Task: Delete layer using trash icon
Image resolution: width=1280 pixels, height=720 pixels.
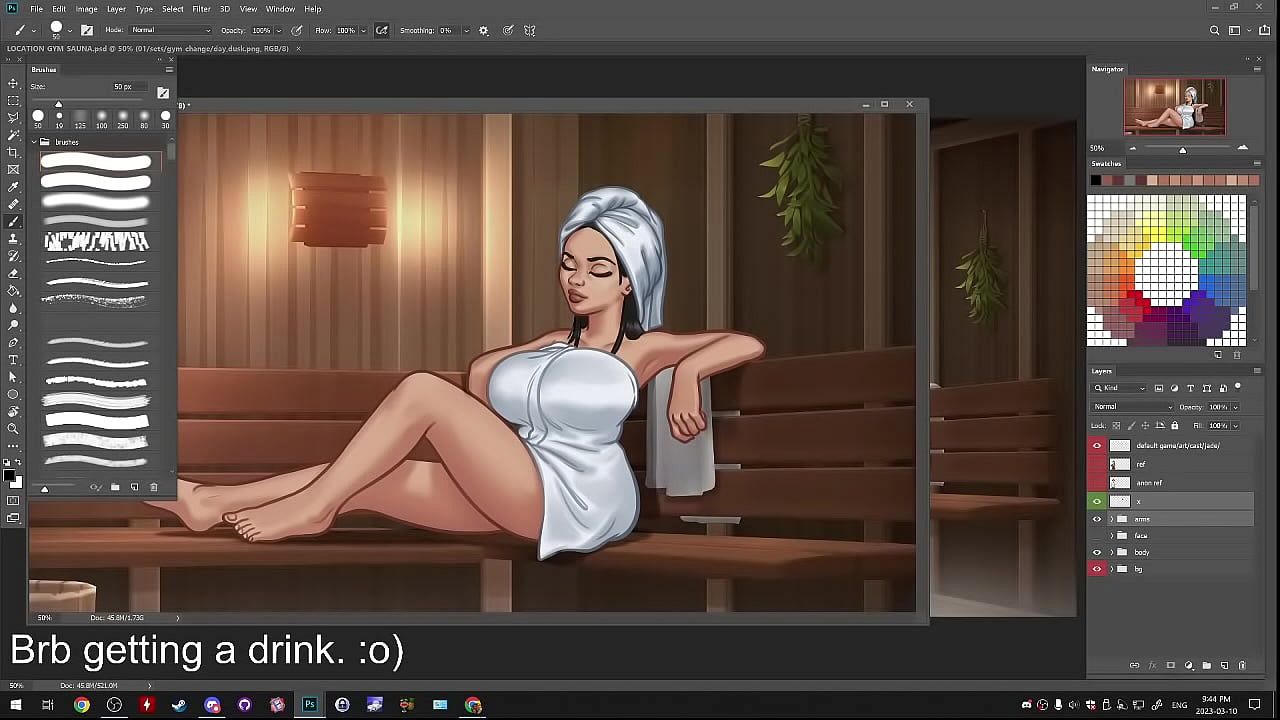Action: (x=1242, y=665)
